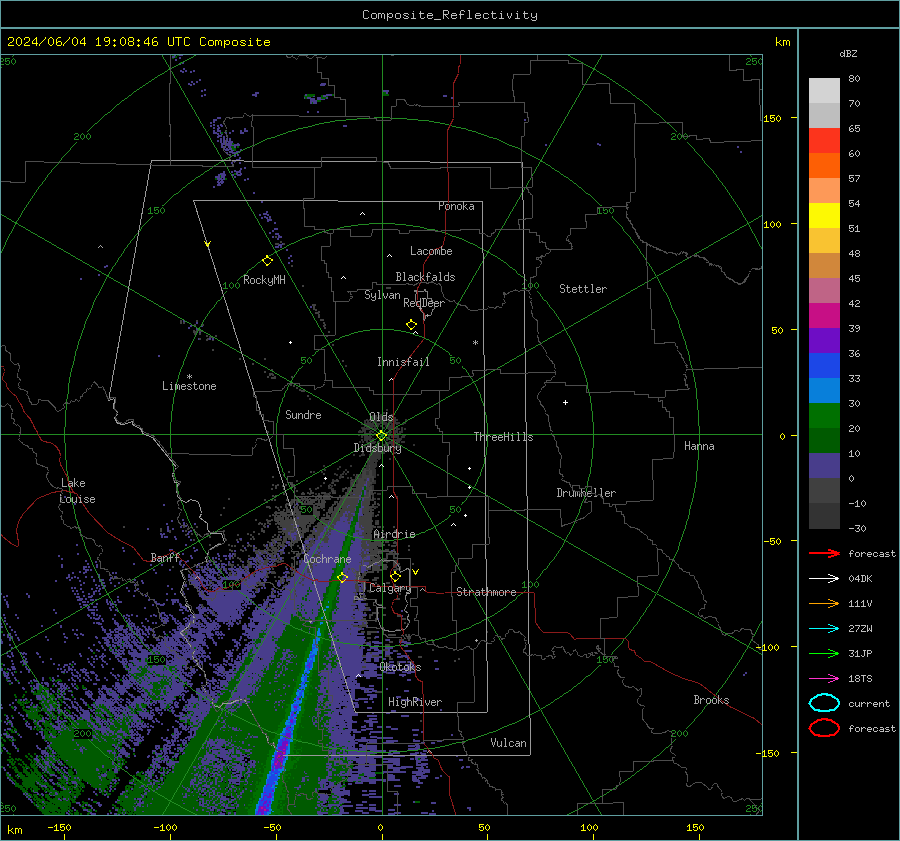The width and height of the screenshot is (900, 841).
Task: Click the Brooks city label
Action: point(711,700)
